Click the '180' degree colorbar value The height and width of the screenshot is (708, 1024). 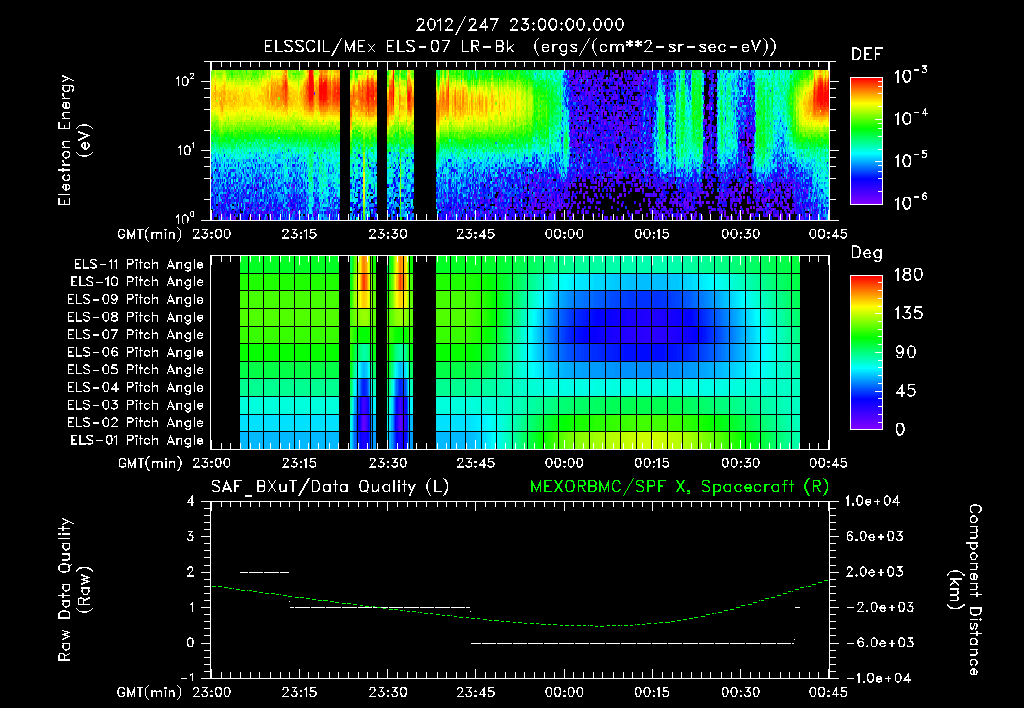tap(908, 275)
